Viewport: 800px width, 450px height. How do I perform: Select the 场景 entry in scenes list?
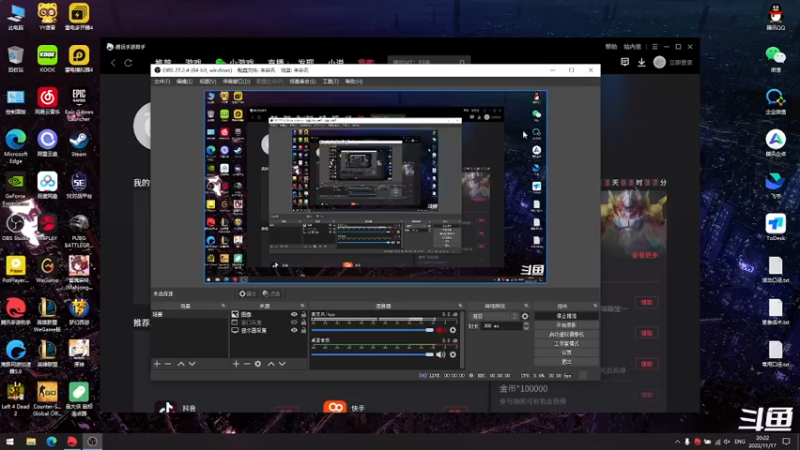tap(189, 314)
